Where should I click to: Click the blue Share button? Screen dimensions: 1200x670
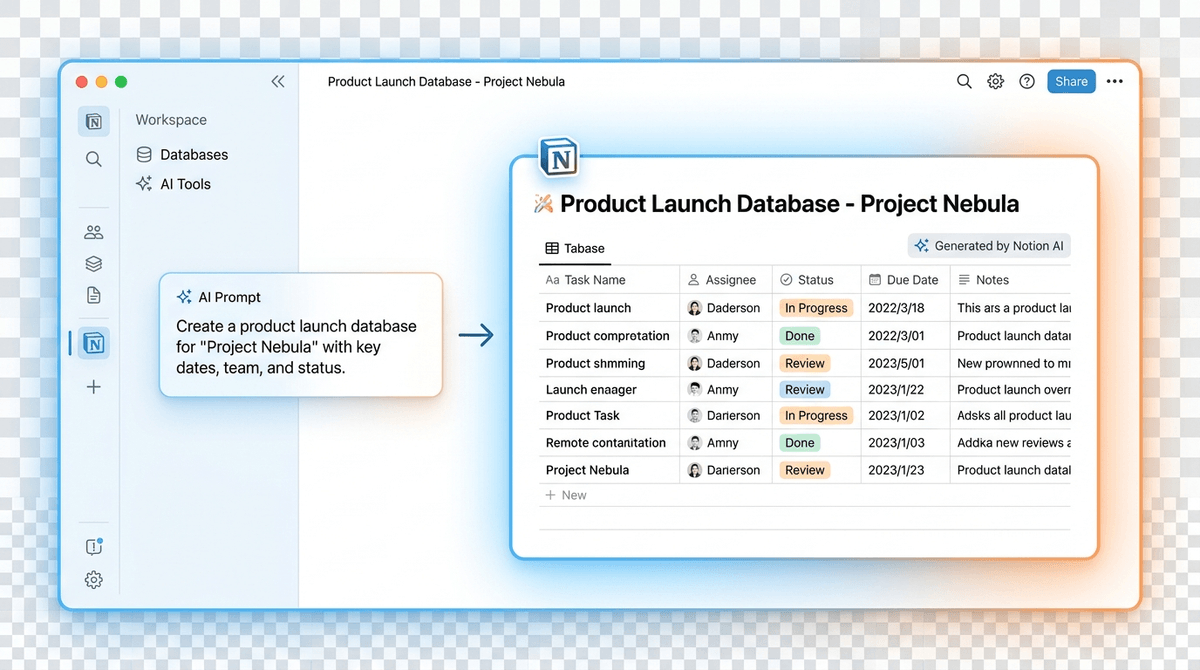(1071, 82)
